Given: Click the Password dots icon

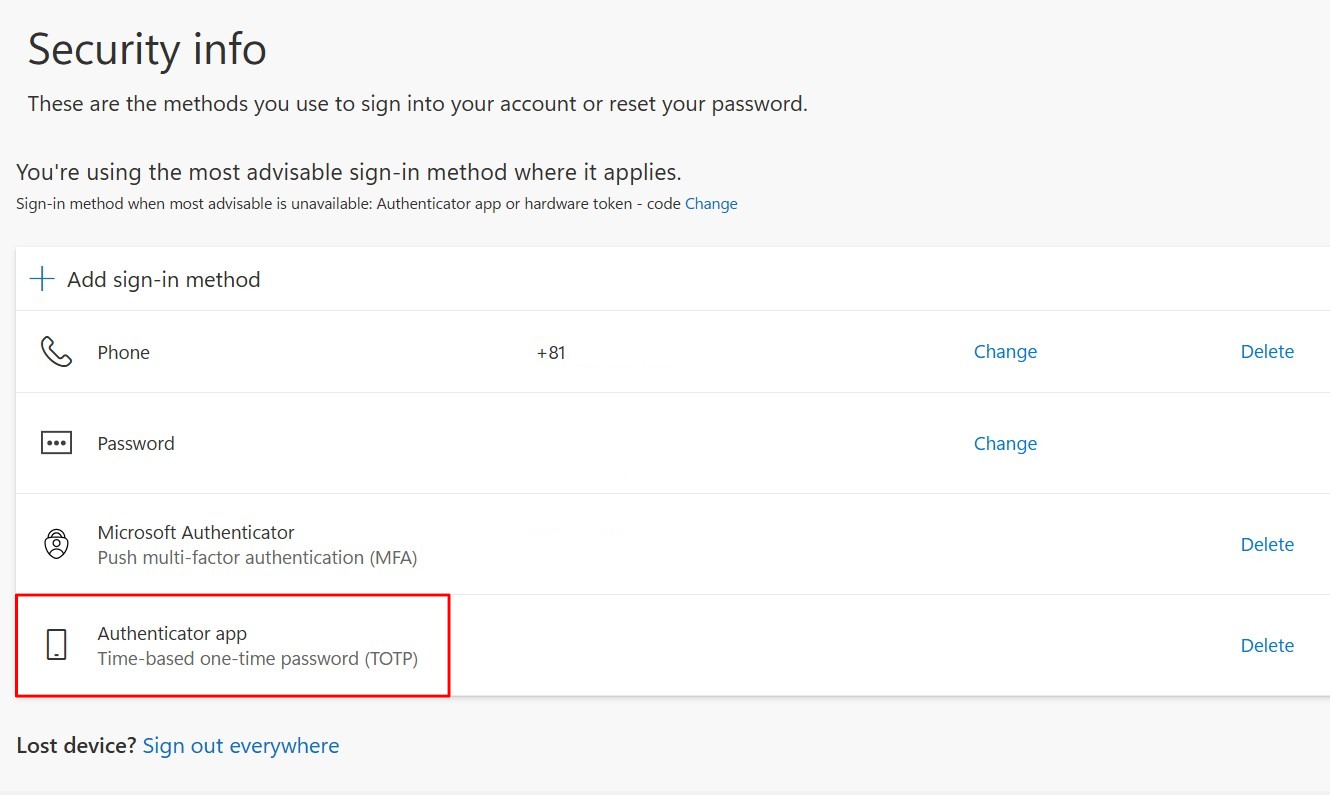Looking at the screenshot, I should point(56,443).
